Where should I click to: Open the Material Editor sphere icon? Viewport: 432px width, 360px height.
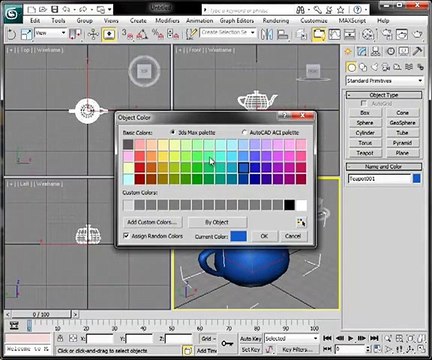368,34
